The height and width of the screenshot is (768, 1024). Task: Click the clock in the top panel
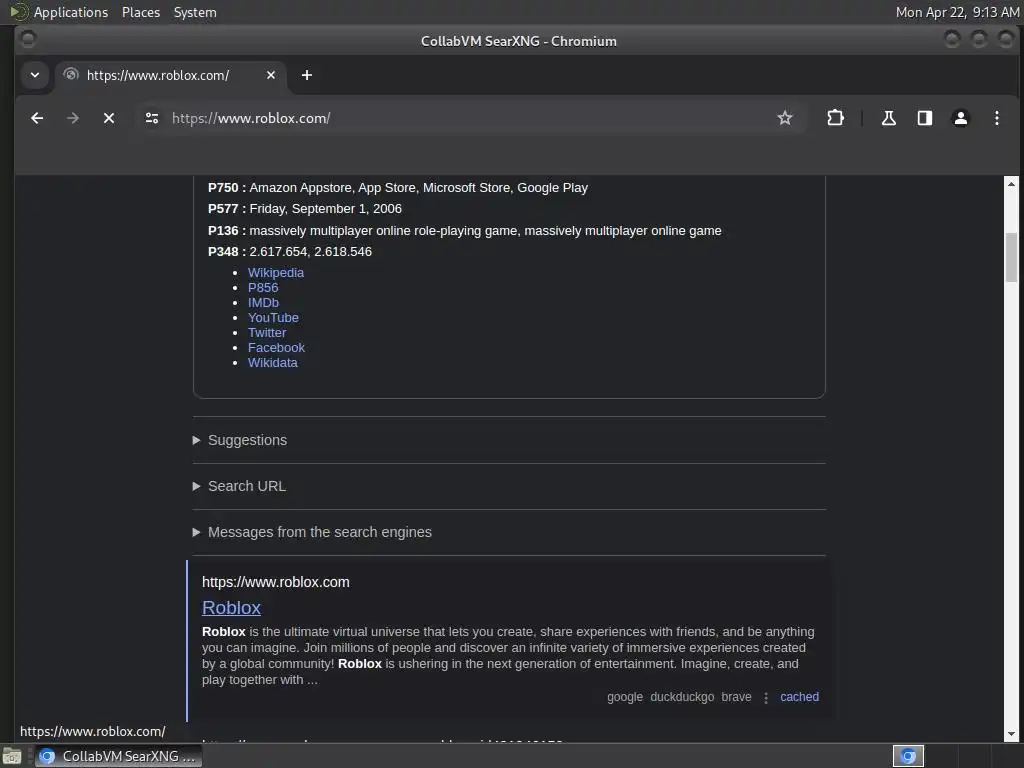point(957,12)
